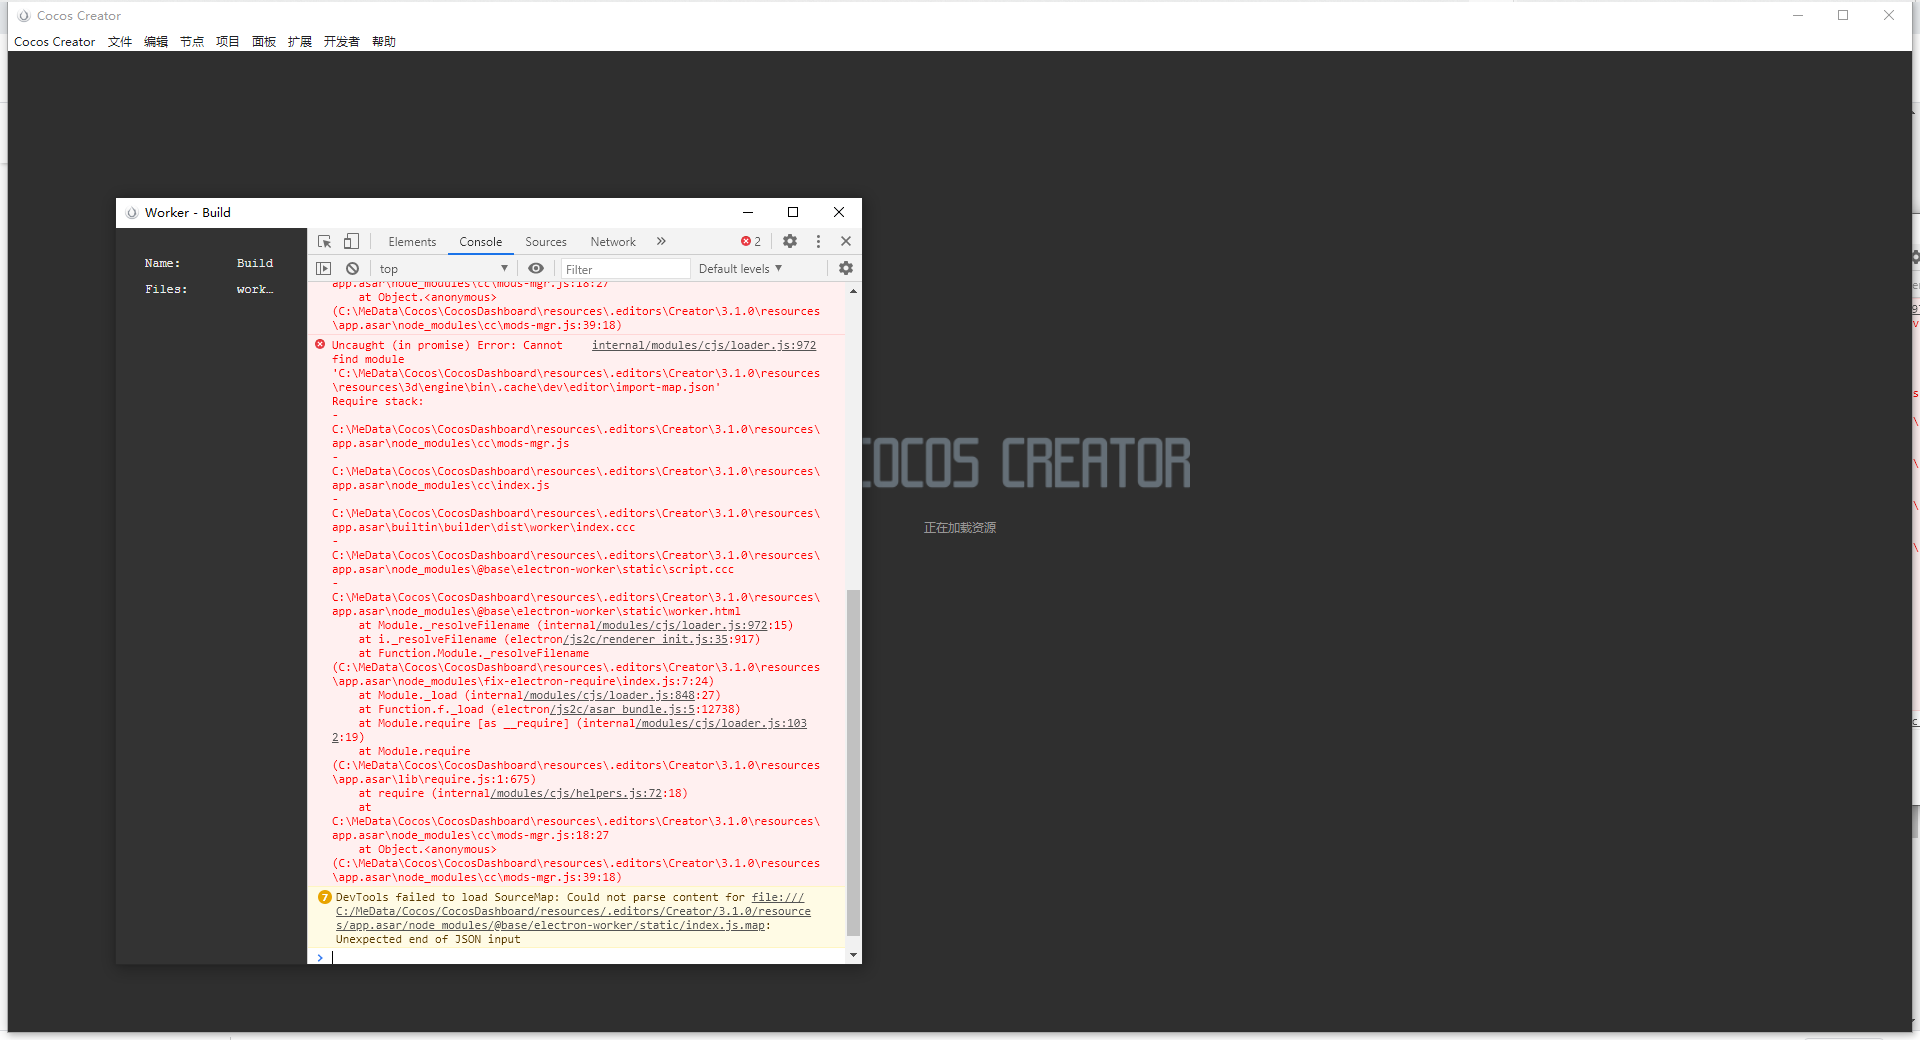Image resolution: width=1920 pixels, height=1040 pixels.
Task: Open the loader.js:972 source link in error header
Action: [x=704, y=345]
